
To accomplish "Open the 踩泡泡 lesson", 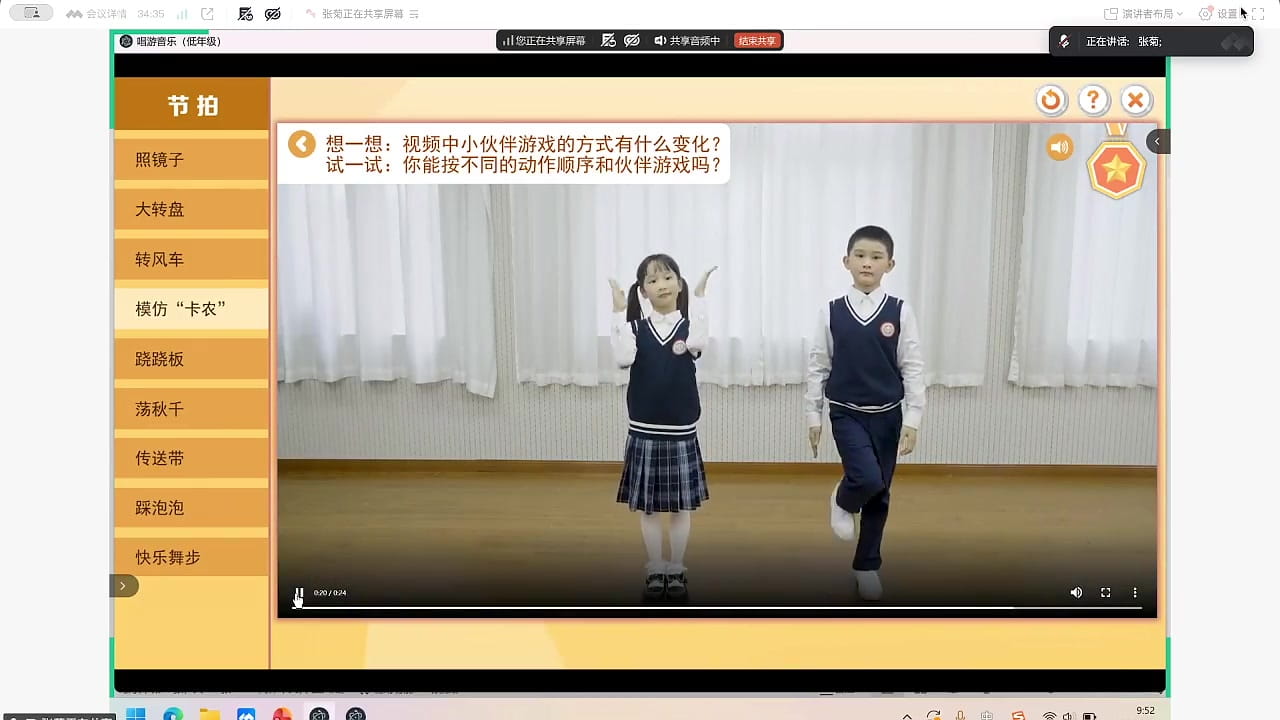I will pyautogui.click(x=191, y=508).
